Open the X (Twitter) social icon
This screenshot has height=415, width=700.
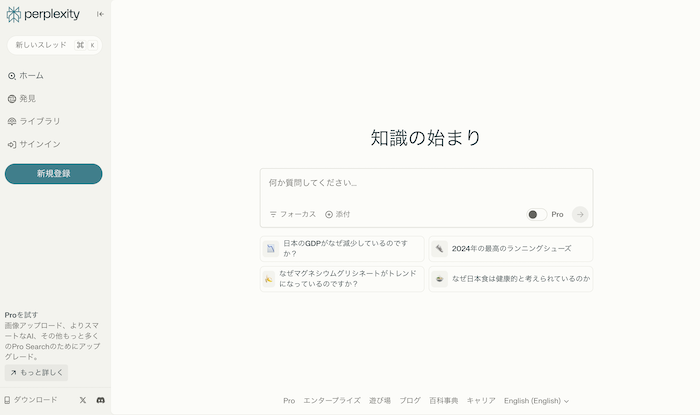click(82, 400)
